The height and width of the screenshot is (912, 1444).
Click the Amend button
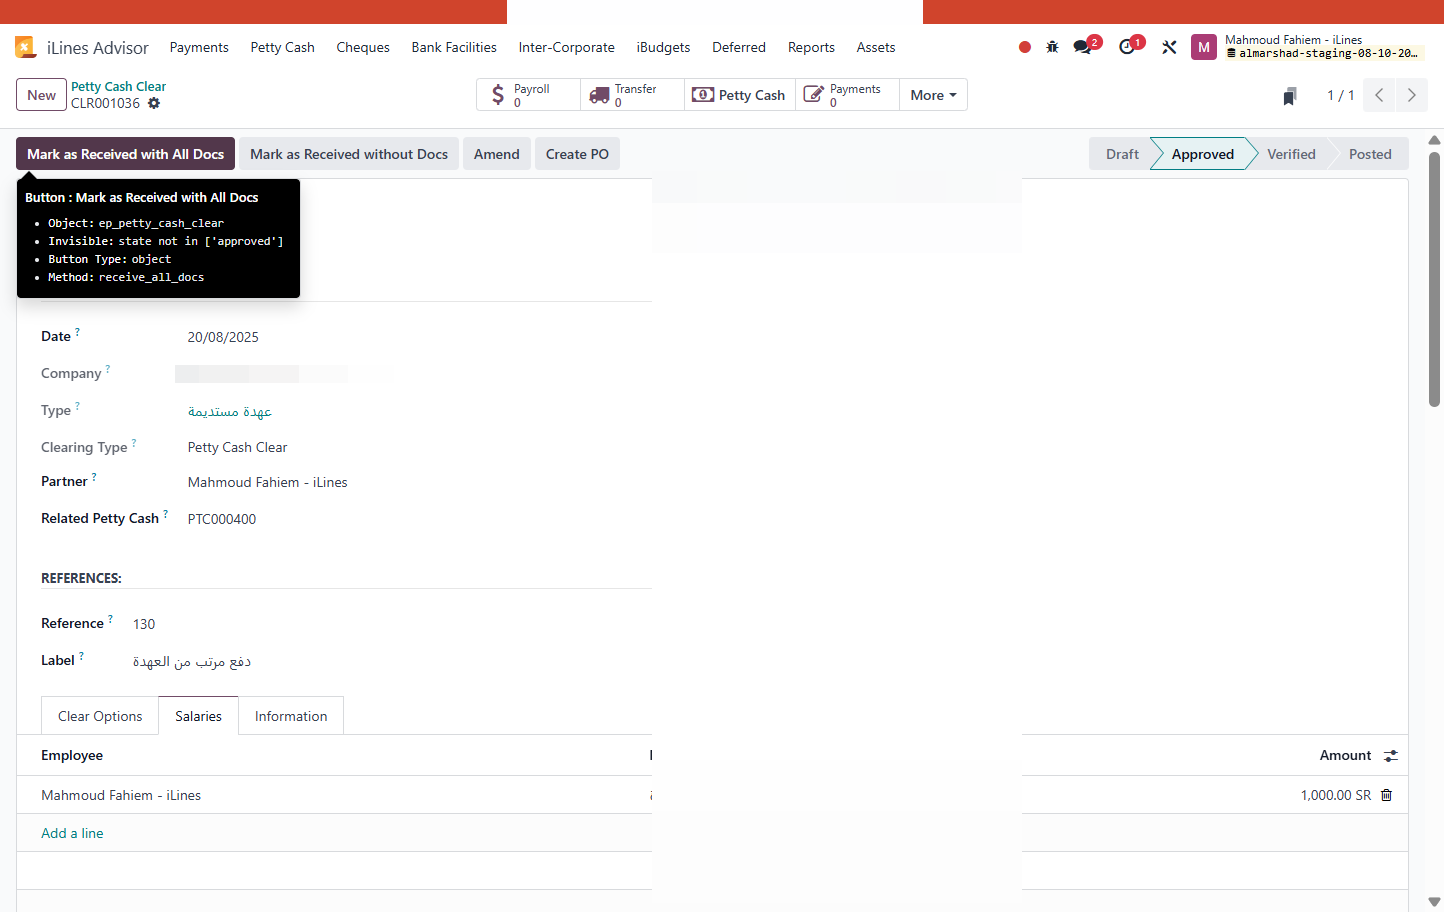(x=497, y=154)
